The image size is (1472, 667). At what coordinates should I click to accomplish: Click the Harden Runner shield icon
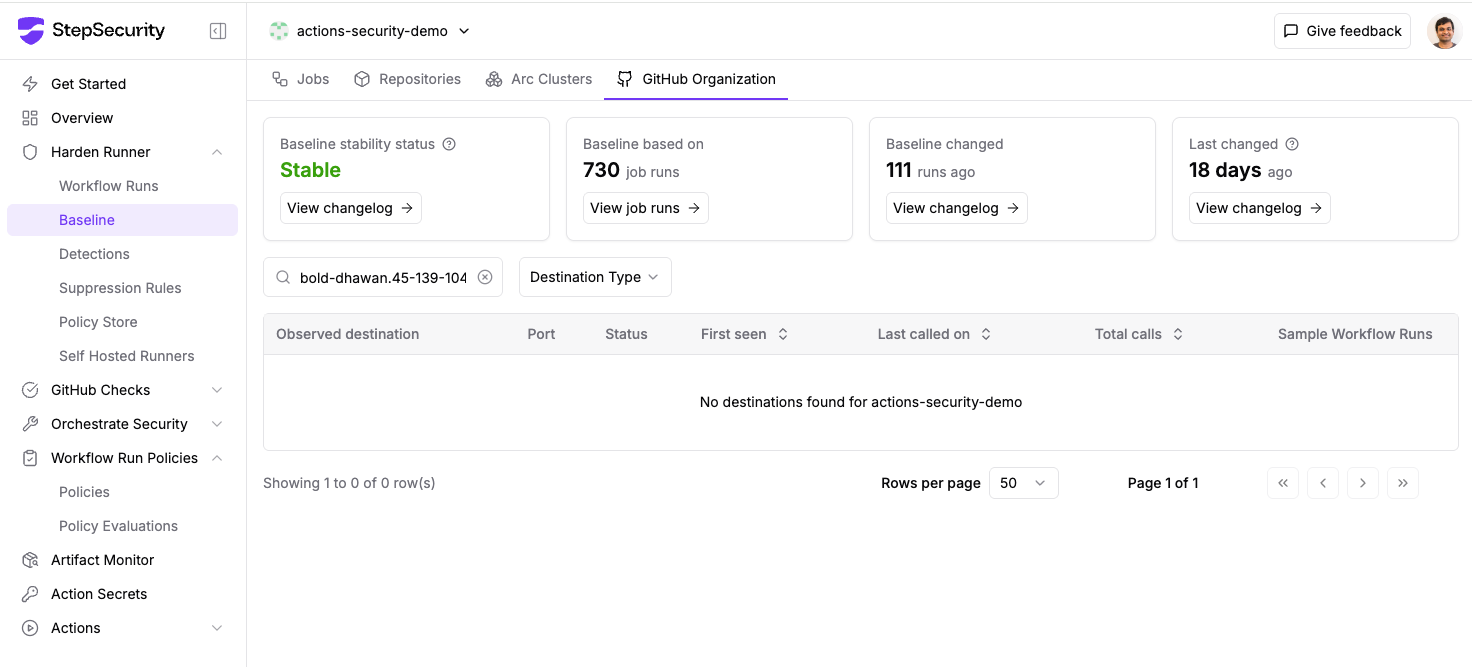[x=30, y=152]
